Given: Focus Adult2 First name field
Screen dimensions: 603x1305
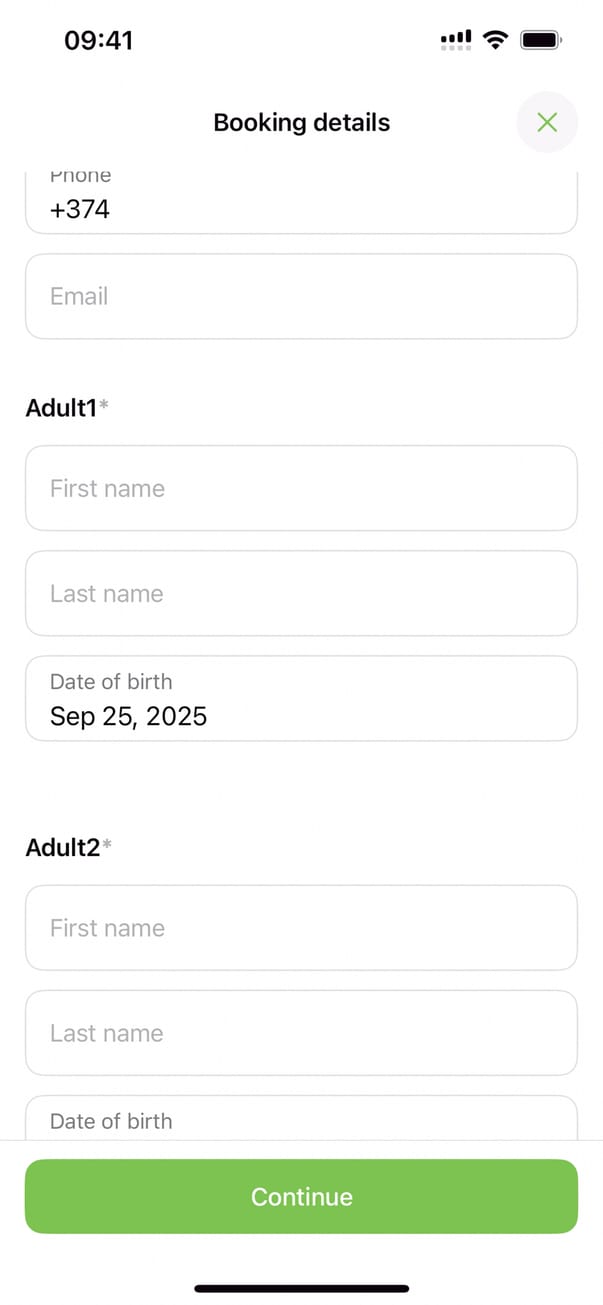Looking at the screenshot, I should [x=300, y=928].
